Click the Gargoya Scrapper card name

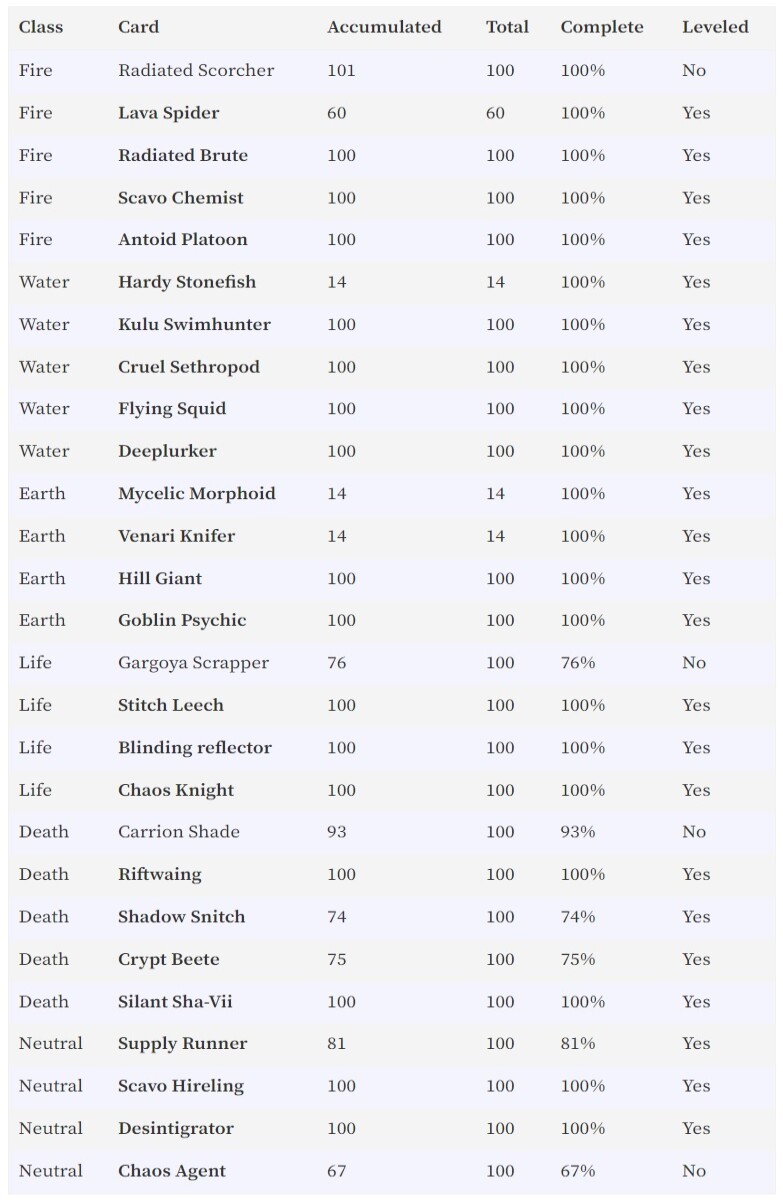(193, 662)
